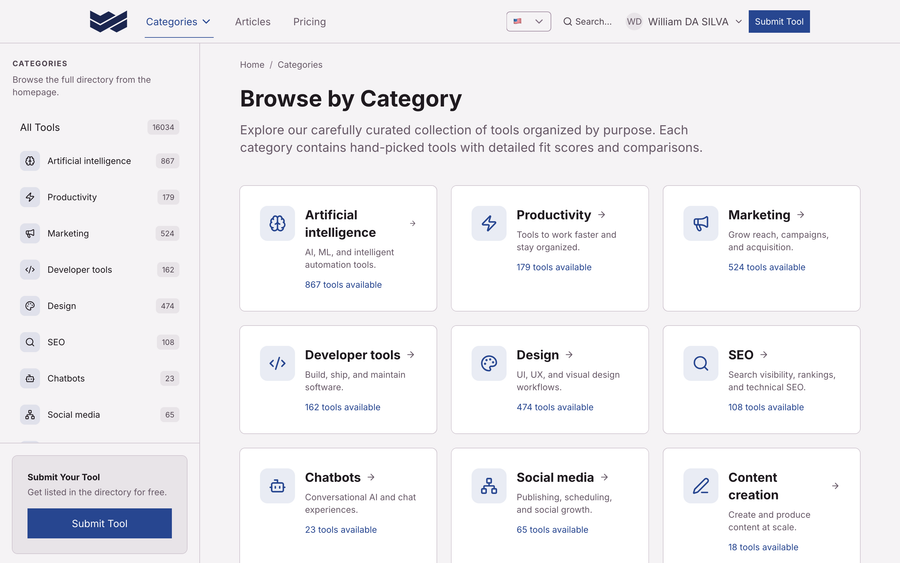Click the pencil icon on Content creation card
The image size is (900, 563).
[x=701, y=486]
